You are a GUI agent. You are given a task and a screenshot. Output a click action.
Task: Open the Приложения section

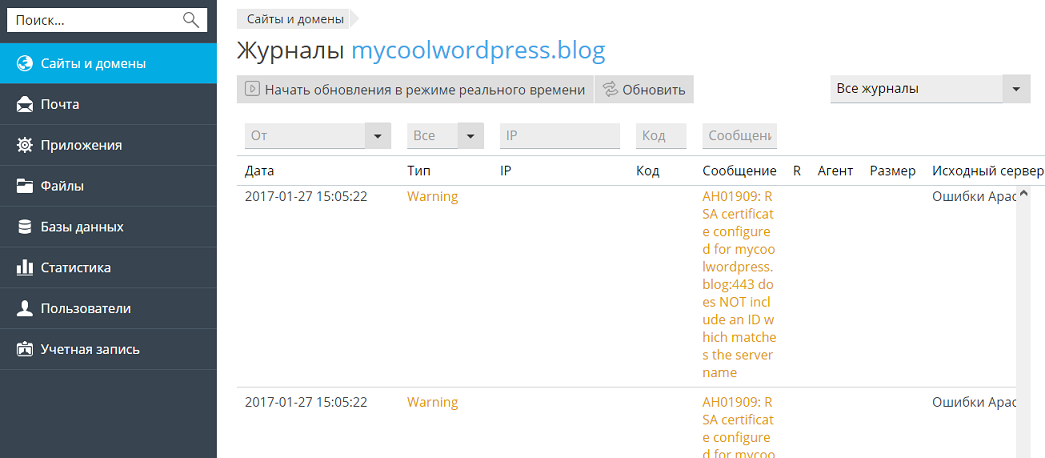108,145
